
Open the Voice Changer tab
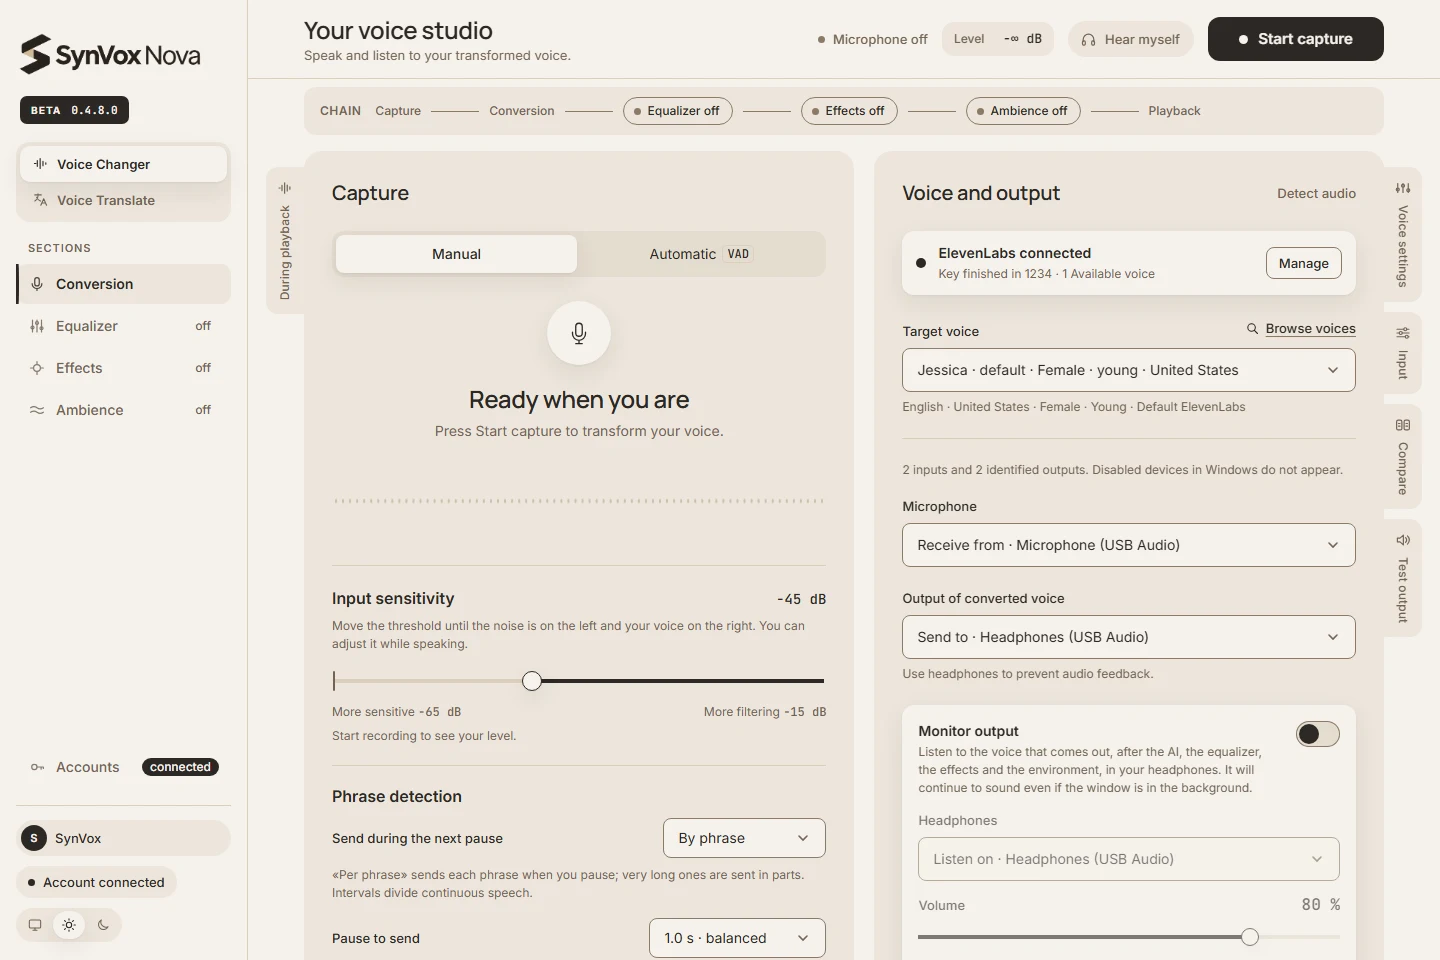[x=123, y=164]
